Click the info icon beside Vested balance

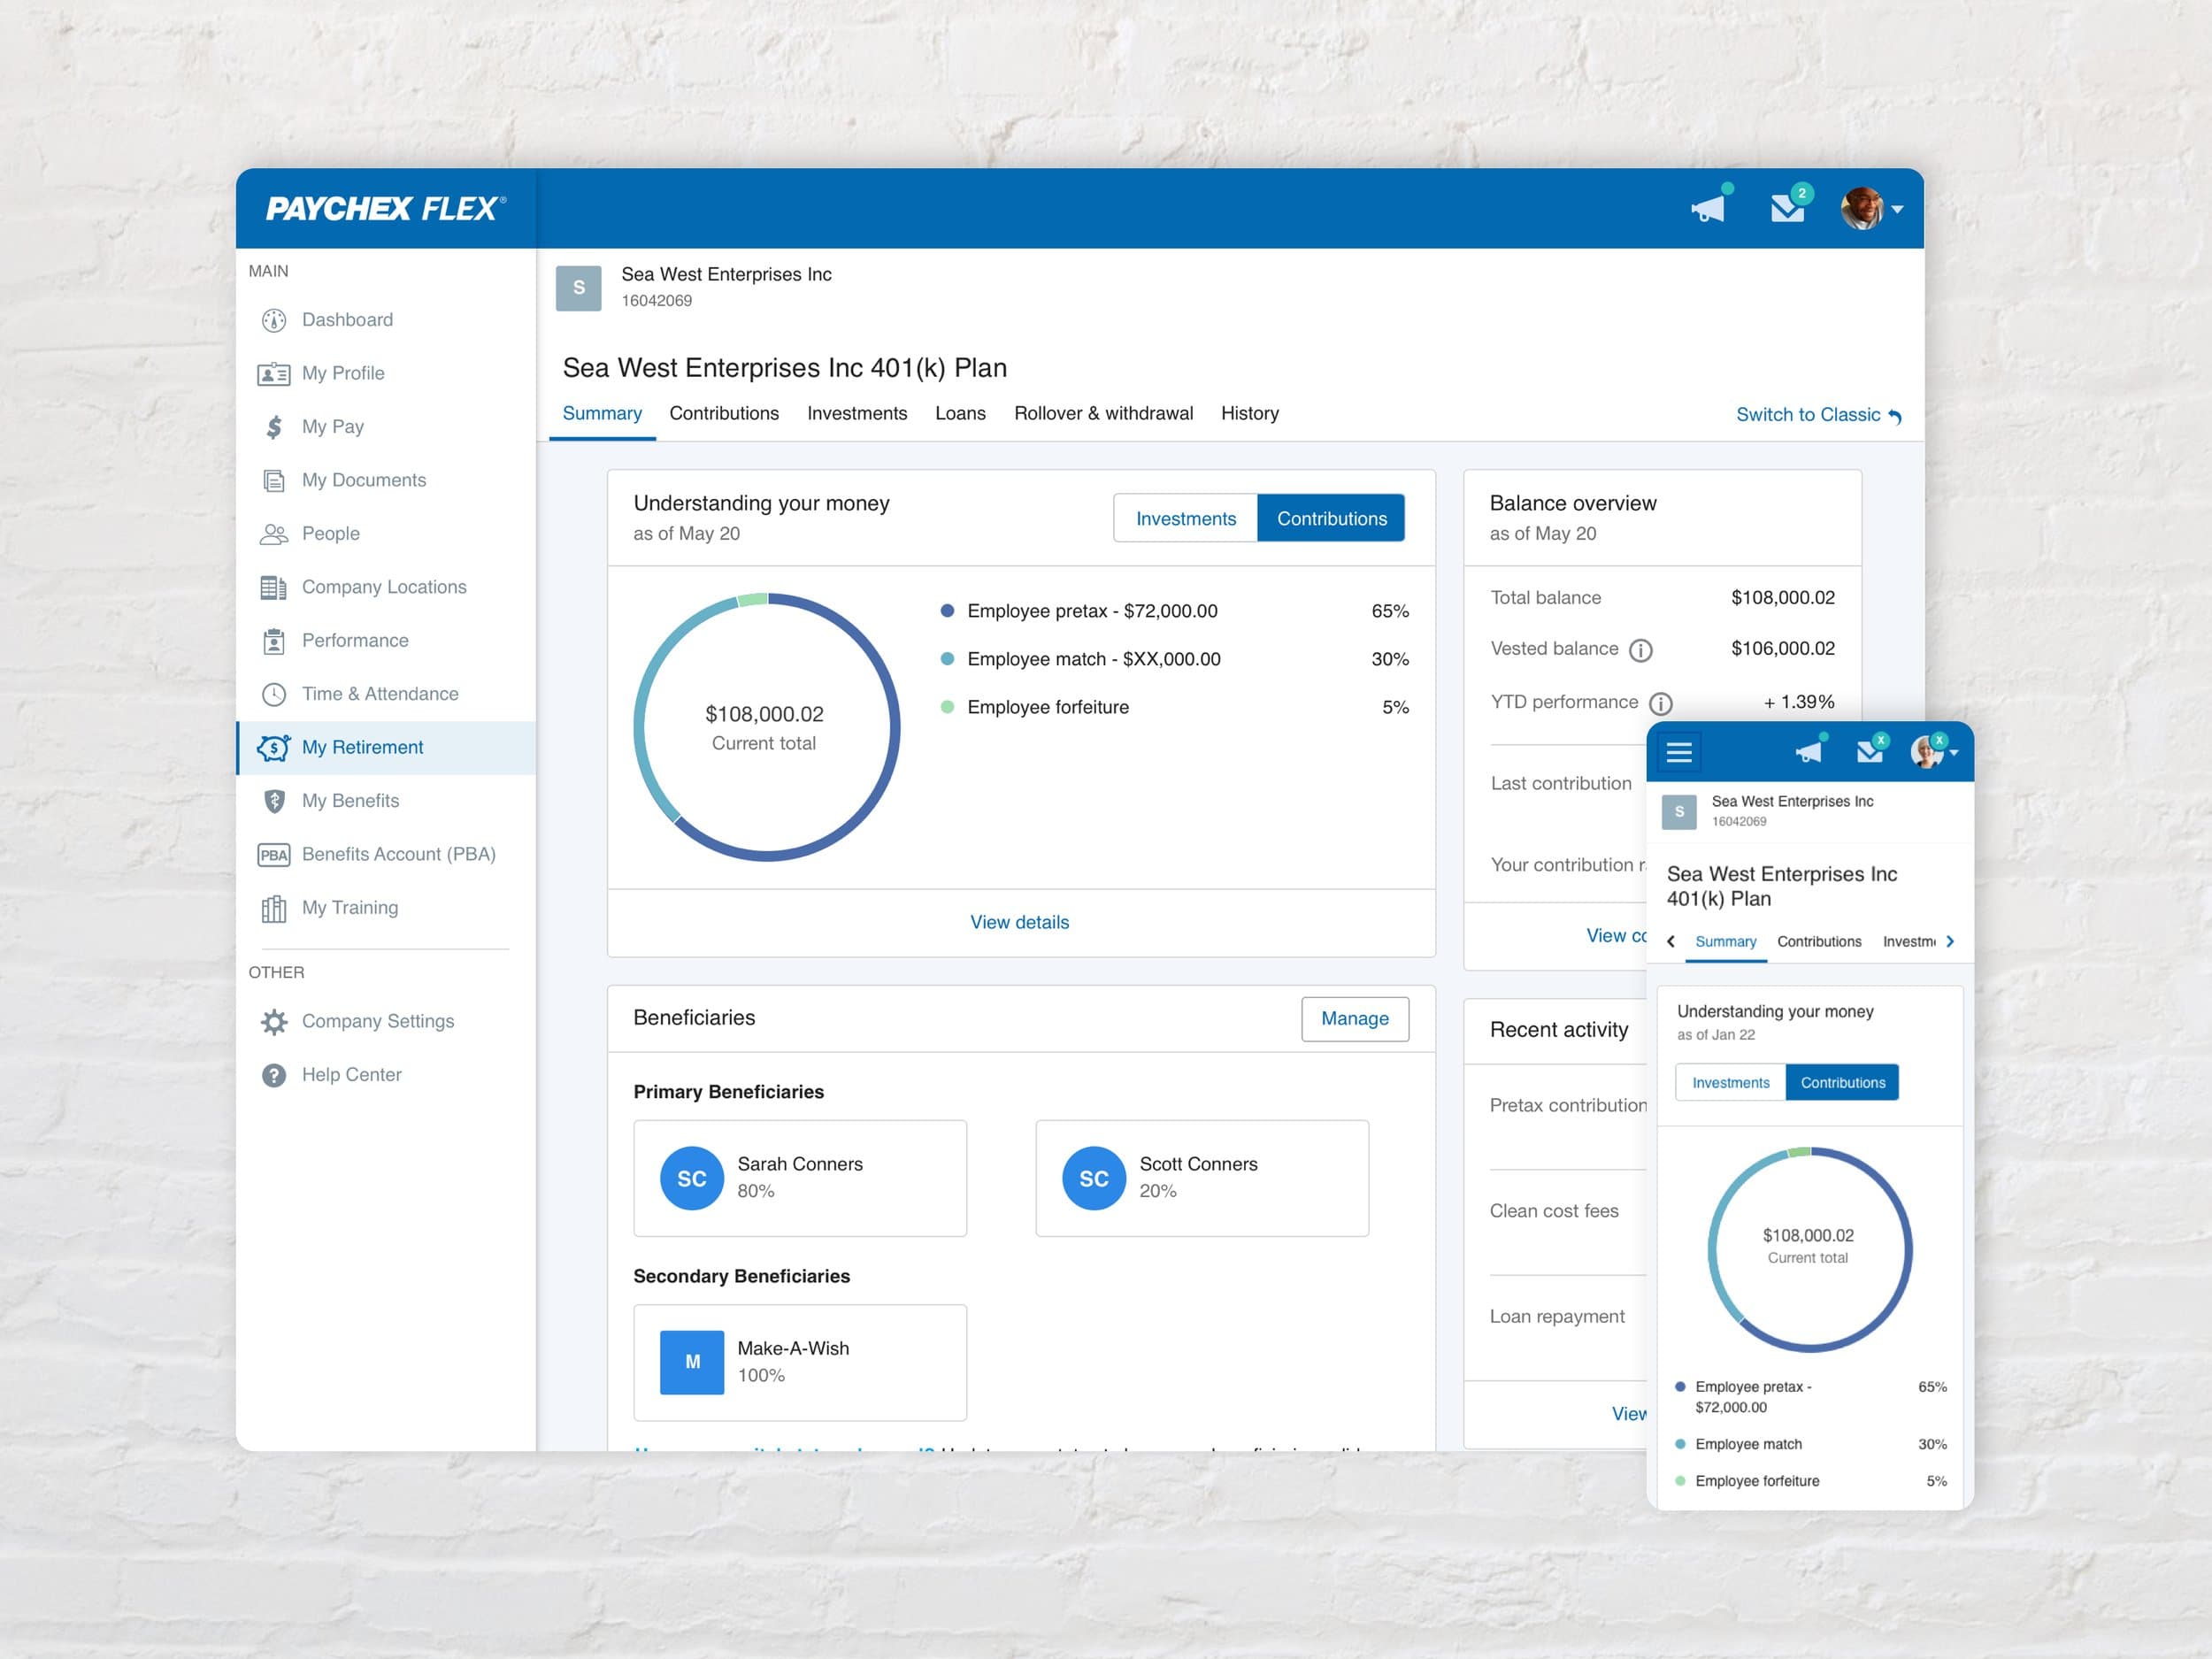point(1640,650)
